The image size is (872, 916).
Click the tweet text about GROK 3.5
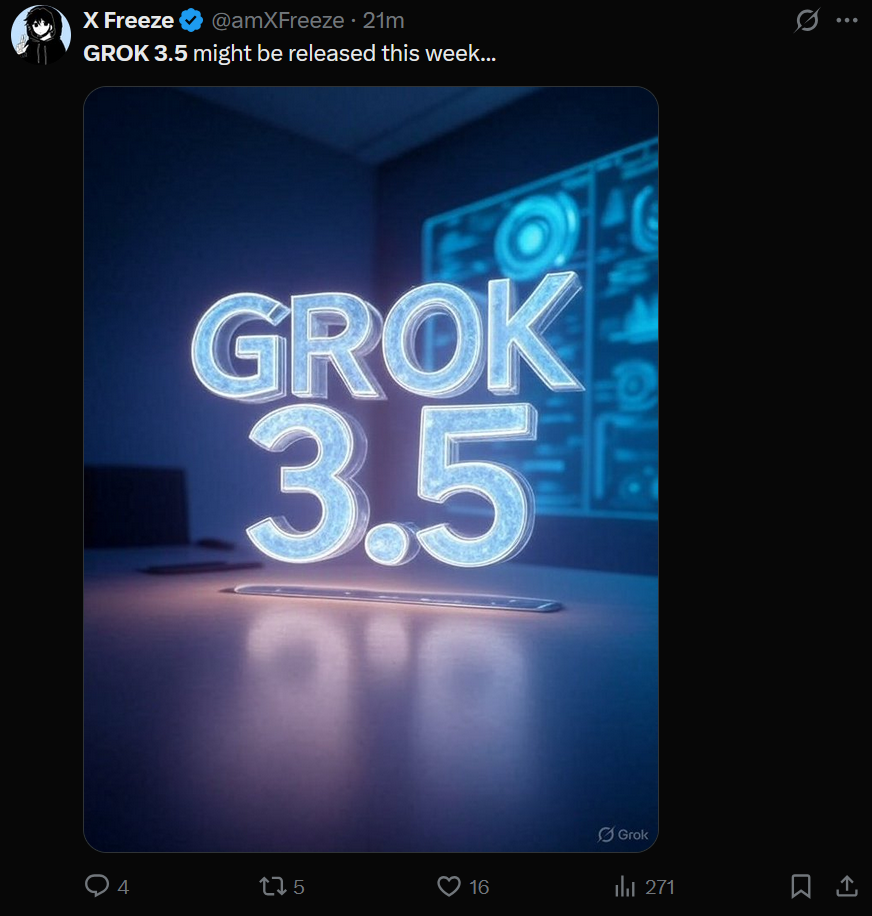coord(290,54)
